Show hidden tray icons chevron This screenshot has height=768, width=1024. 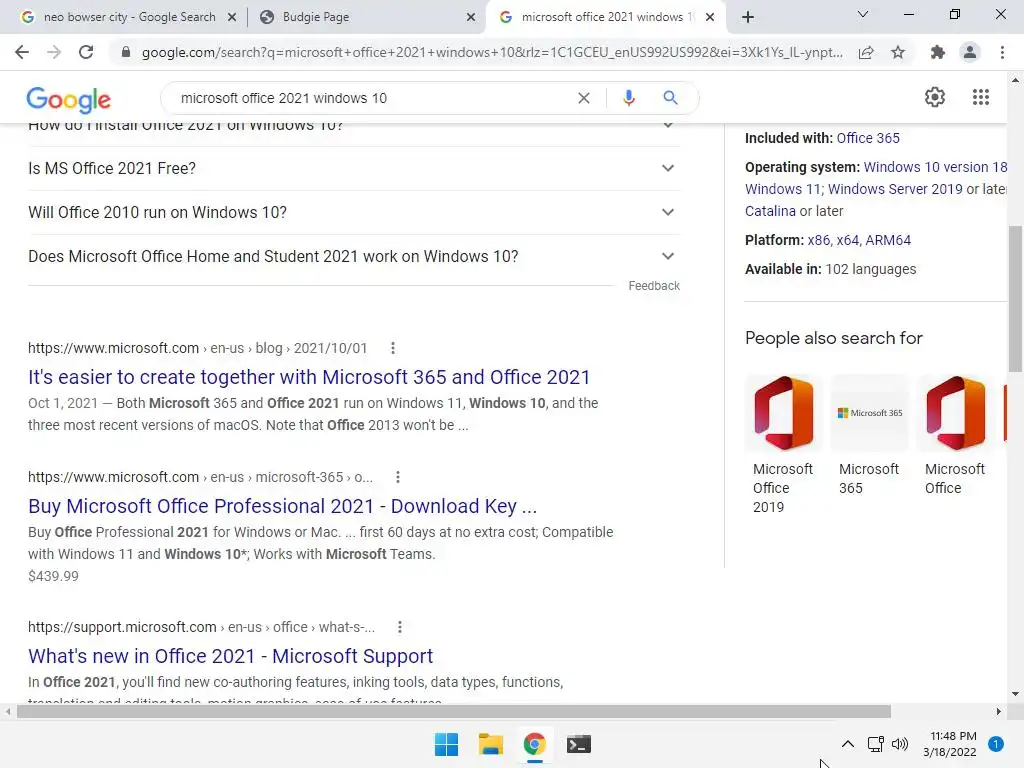(848, 744)
